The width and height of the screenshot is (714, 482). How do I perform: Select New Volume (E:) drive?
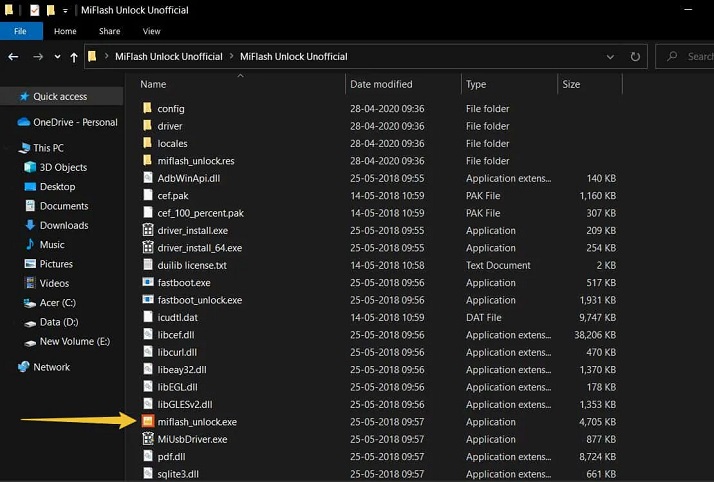point(75,341)
